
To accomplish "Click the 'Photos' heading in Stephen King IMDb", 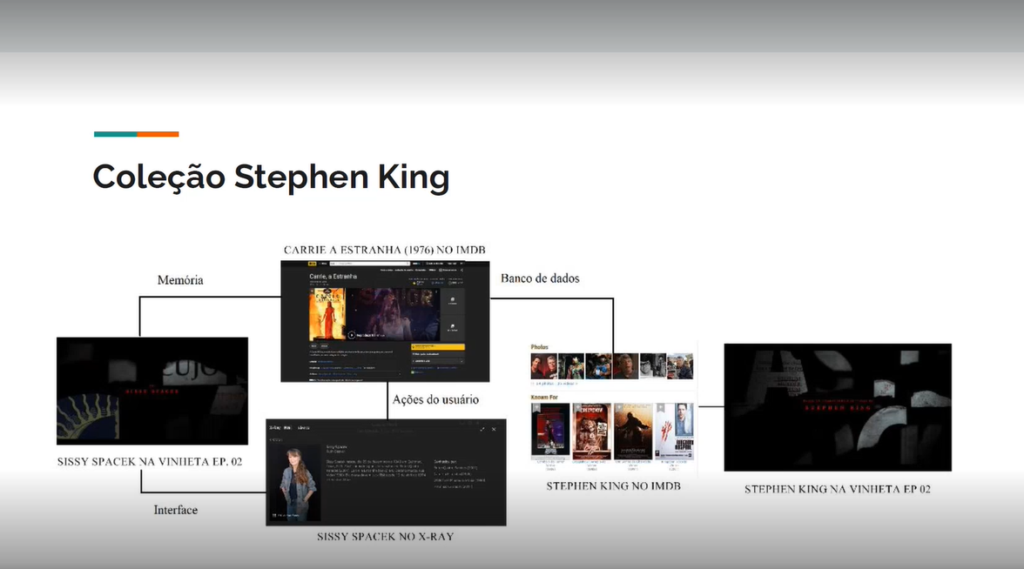I will (539, 347).
